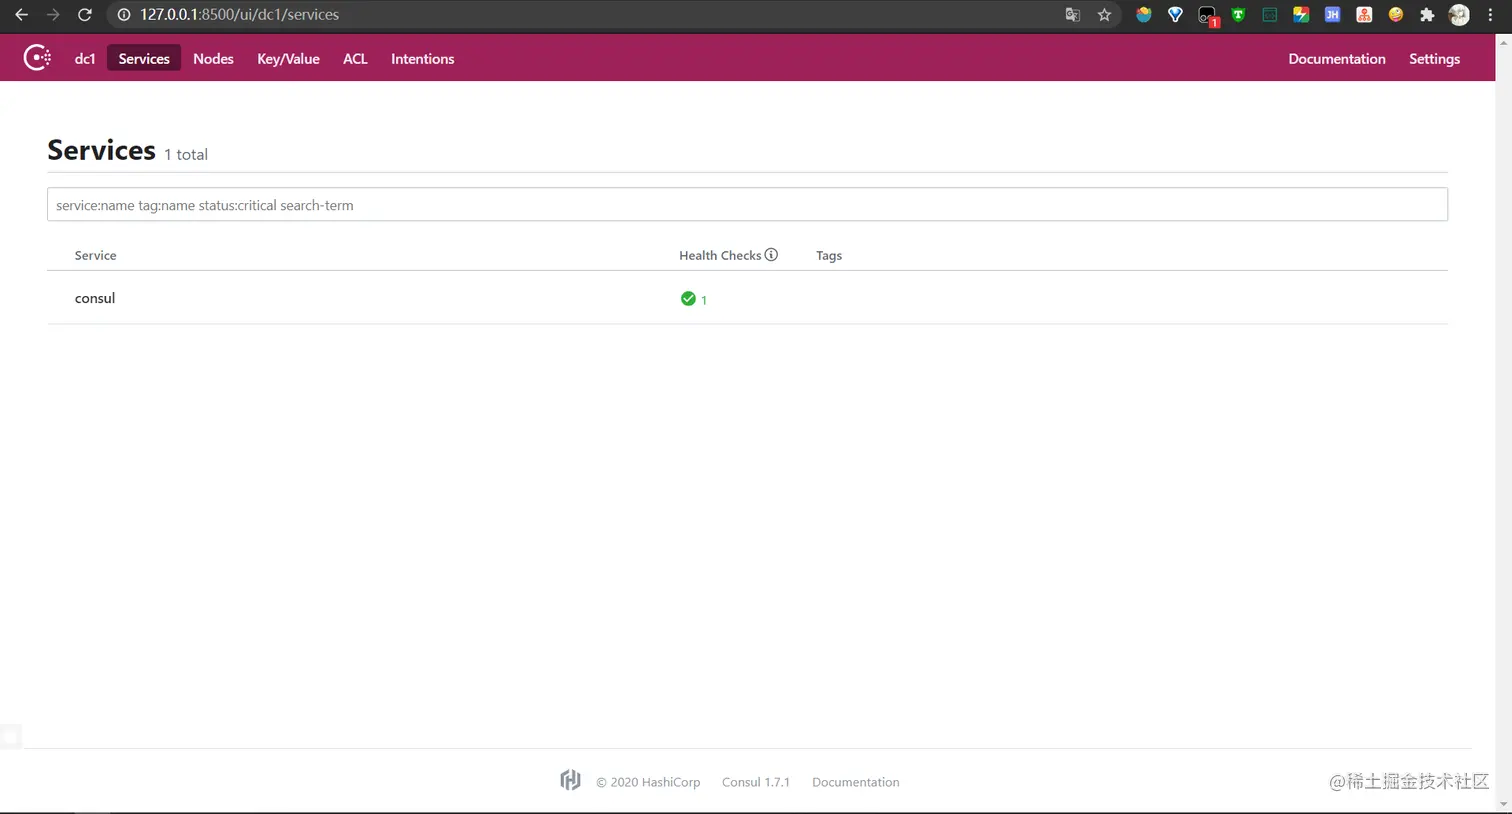This screenshot has height=814, width=1512.
Task: Focus the services search filter field
Action: coord(747,205)
